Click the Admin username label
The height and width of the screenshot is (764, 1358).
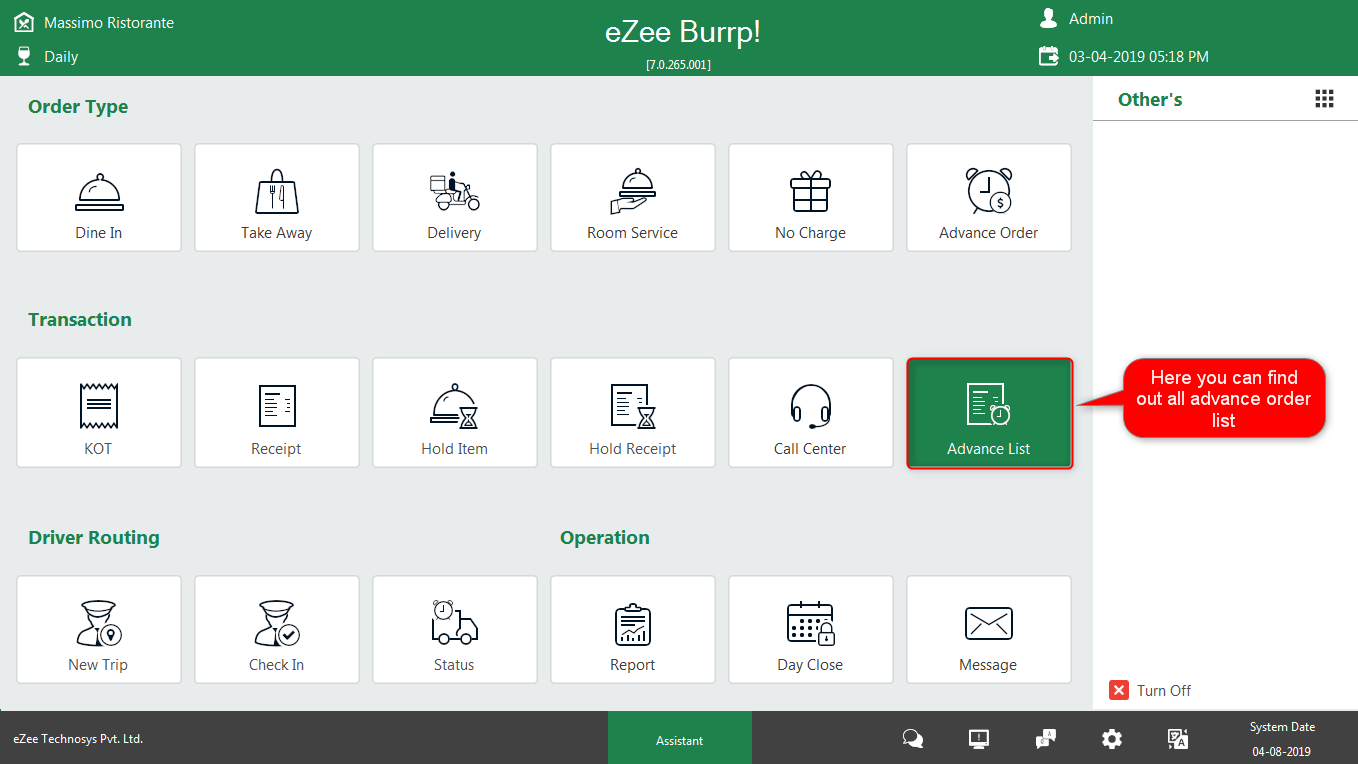click(1091, 19)
